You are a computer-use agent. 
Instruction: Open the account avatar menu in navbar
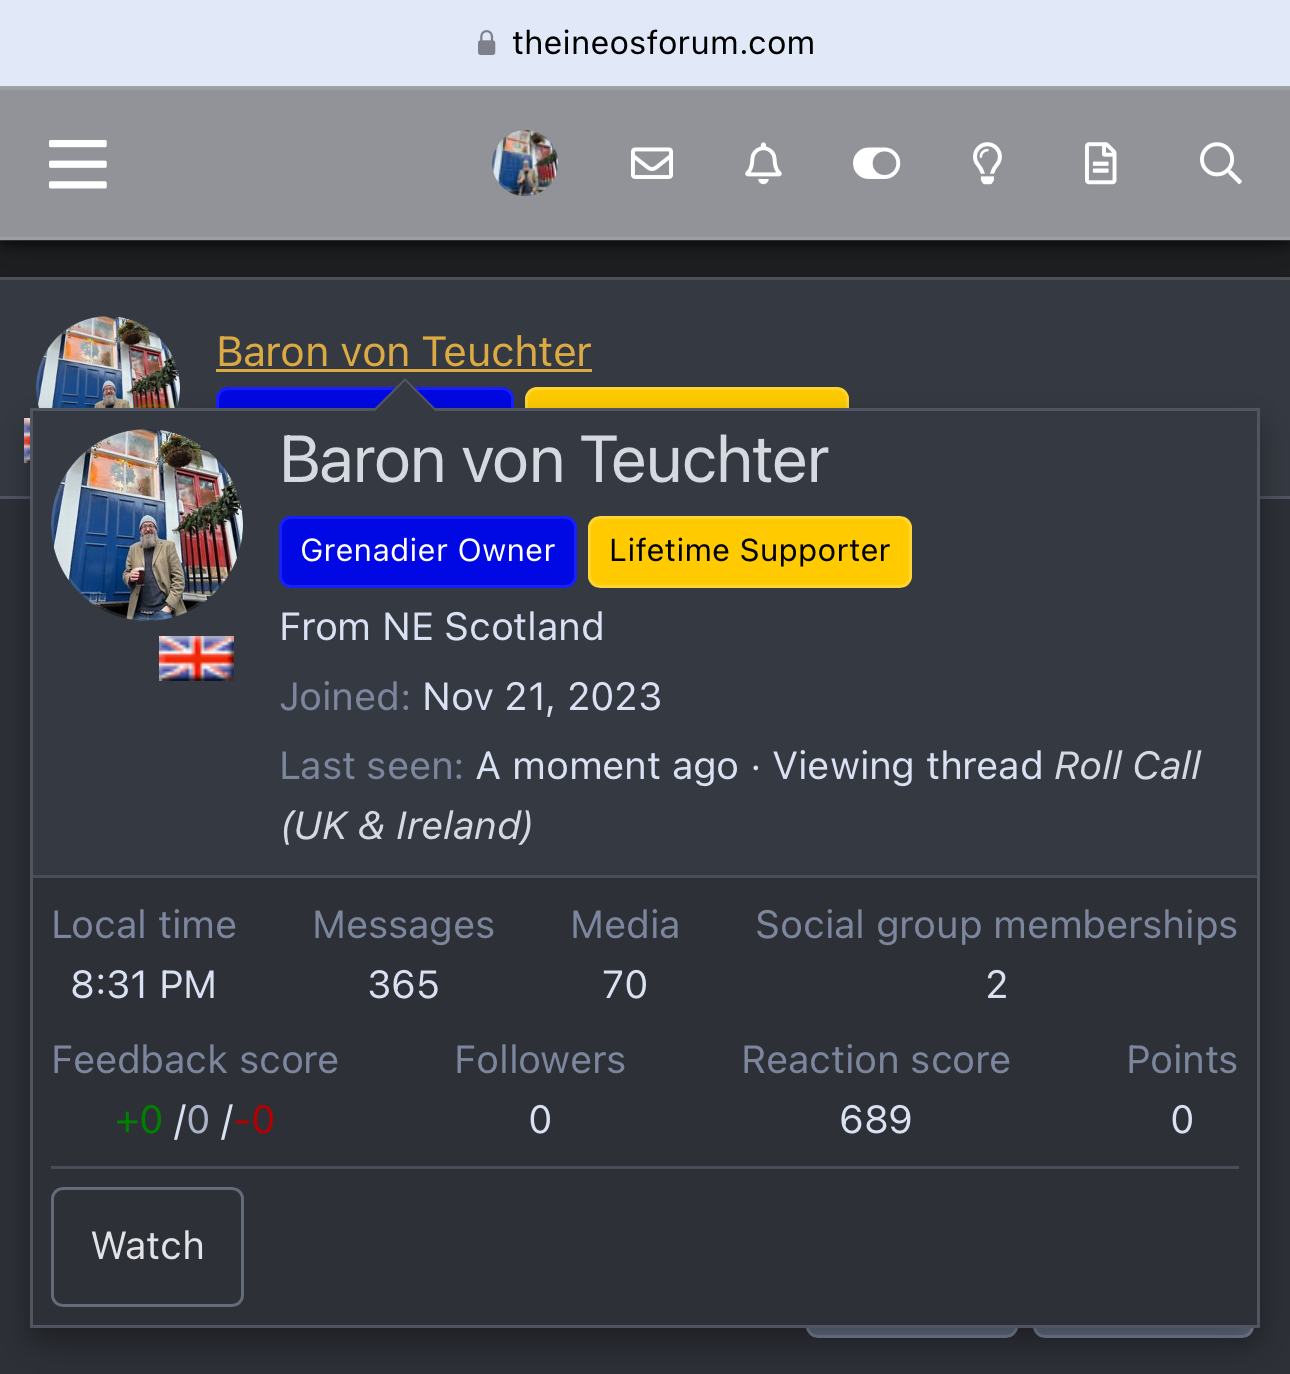click(x=525, y=163)
